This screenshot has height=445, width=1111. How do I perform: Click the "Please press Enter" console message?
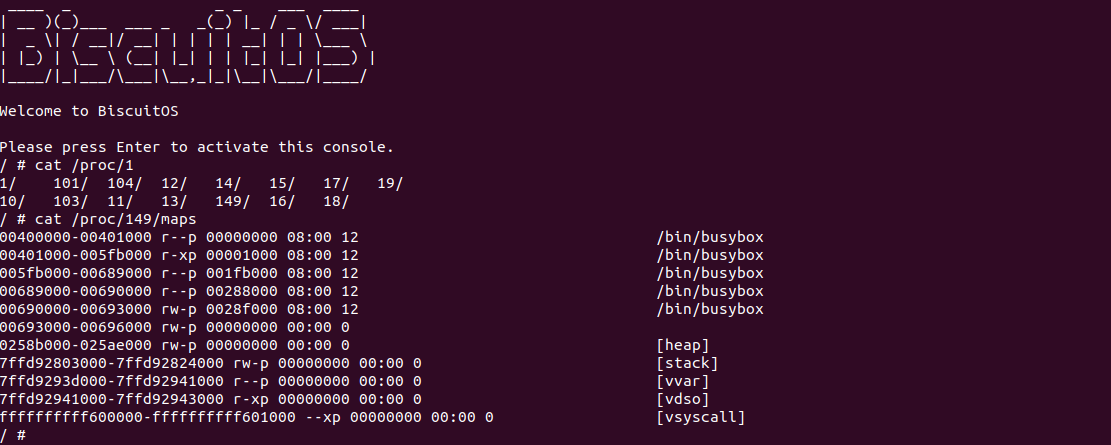coord(197,147)
